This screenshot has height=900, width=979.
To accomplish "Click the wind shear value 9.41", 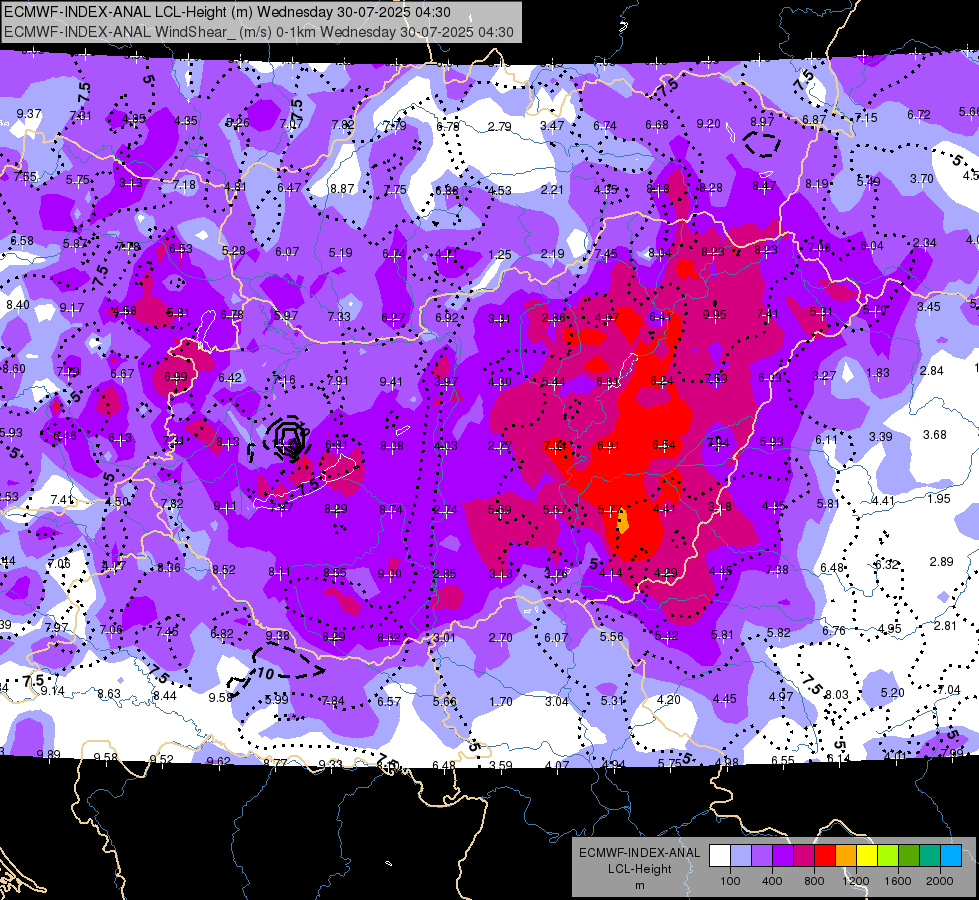I will pos(391,382).
